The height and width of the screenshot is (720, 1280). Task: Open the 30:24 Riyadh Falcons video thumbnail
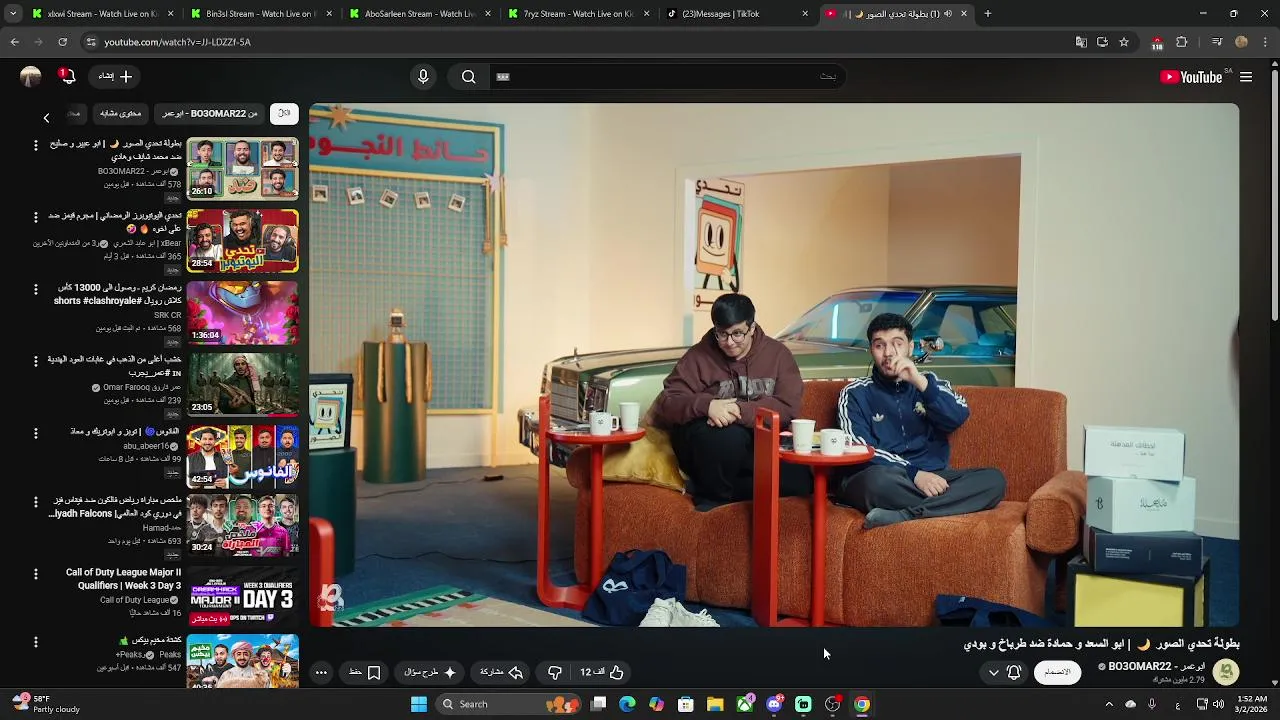point(243,525)
